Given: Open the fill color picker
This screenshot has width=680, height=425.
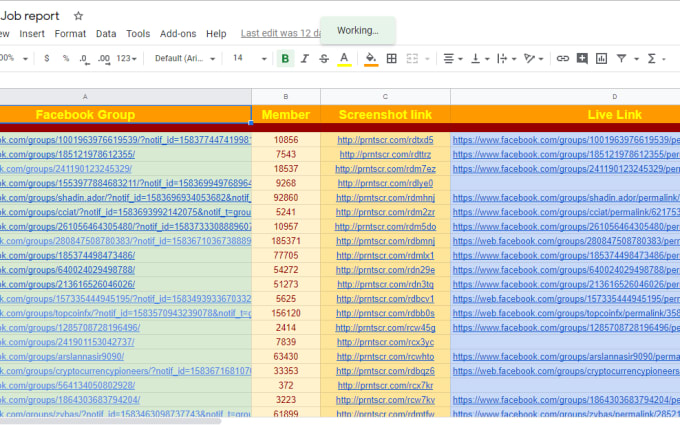Looking at the screenshot, I should 371,59.
